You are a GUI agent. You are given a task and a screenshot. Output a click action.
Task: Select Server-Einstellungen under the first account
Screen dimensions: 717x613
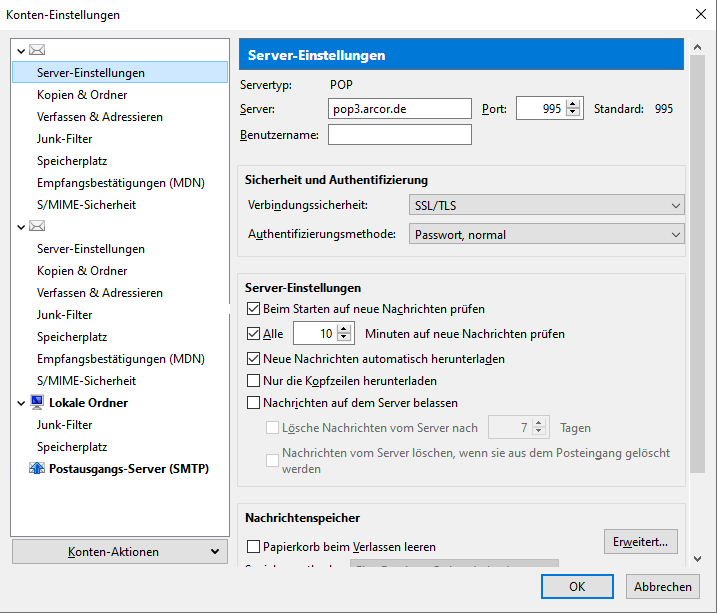(120, 72)
